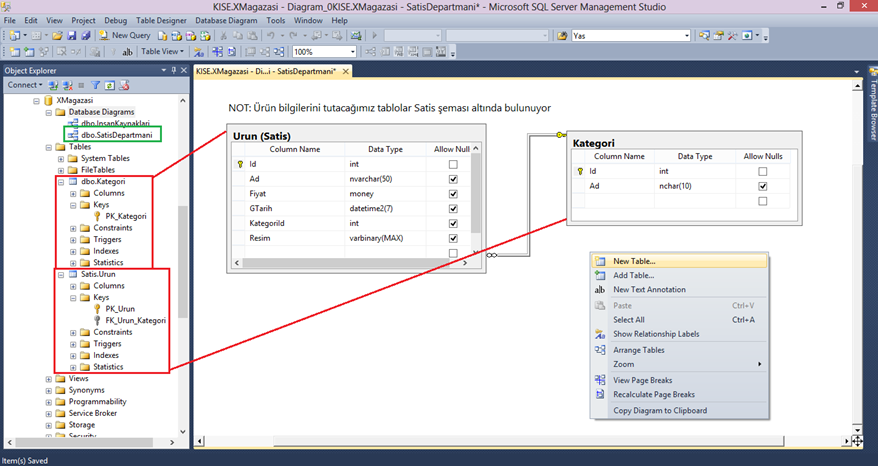Click the Analysis Services MDX Query icon
The image size is (878, 466).
pyautogui.click(x=176, y=35)
